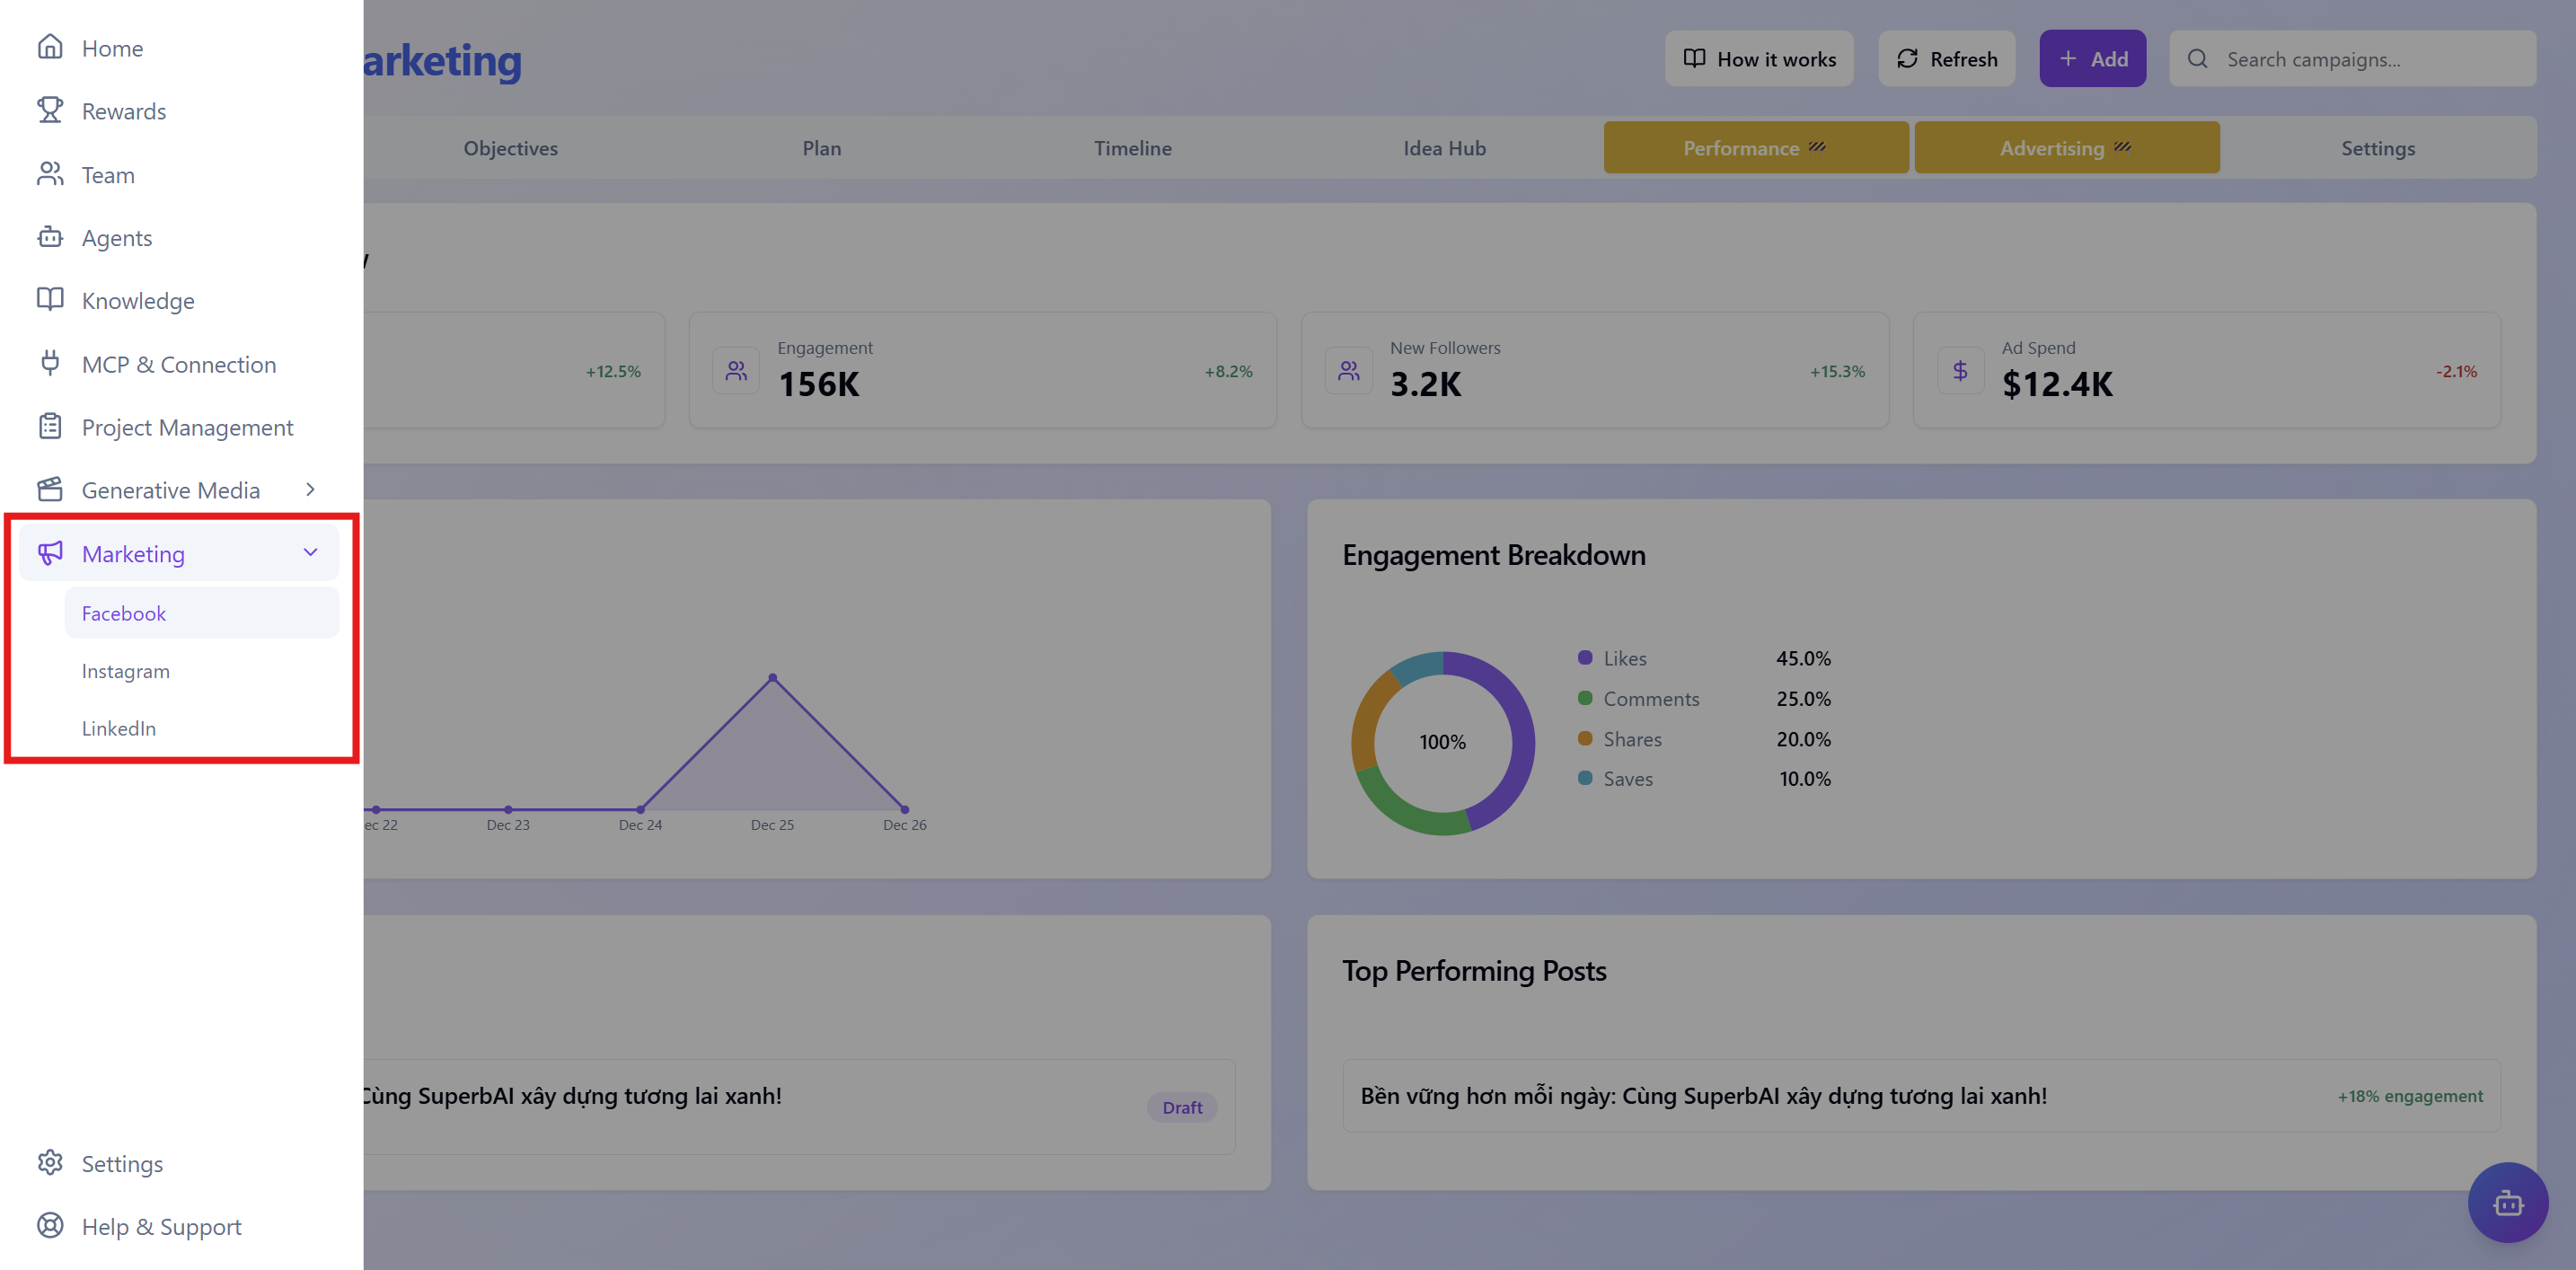Click the engagement breakdown donut chart

pyautogui.click(x=1443, y=742)
